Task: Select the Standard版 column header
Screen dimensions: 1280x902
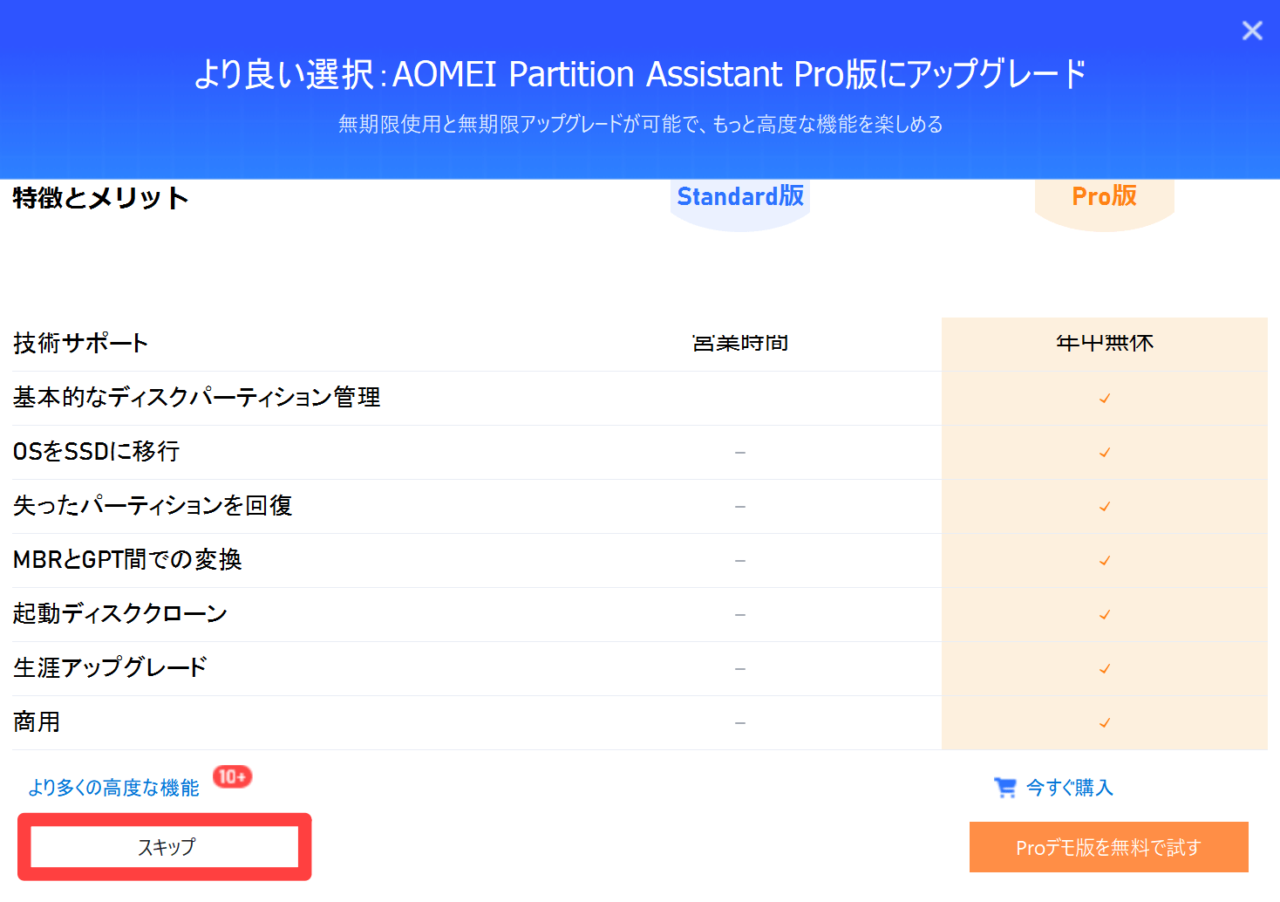Action: pyautogui.click(x=740, y=196)
